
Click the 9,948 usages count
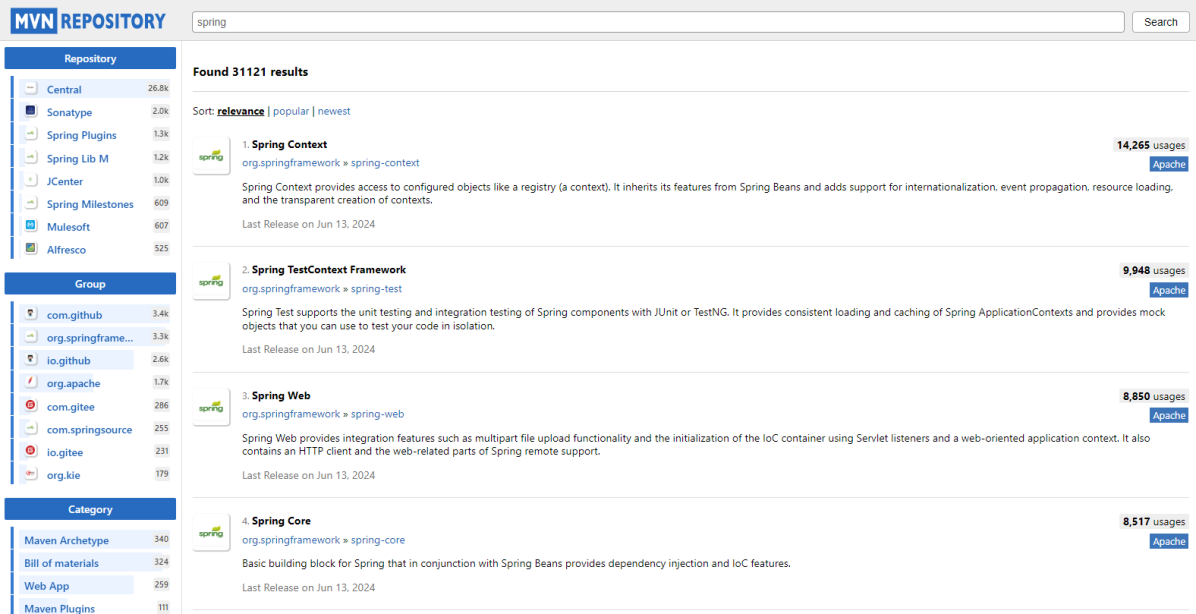1154,271
